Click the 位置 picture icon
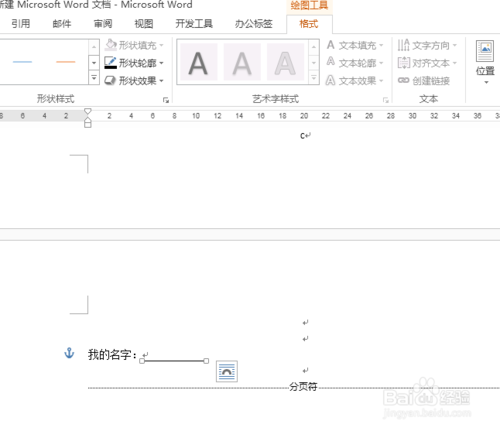The height and width of the screenshot is (431, 500). click(x=485, y=51)
